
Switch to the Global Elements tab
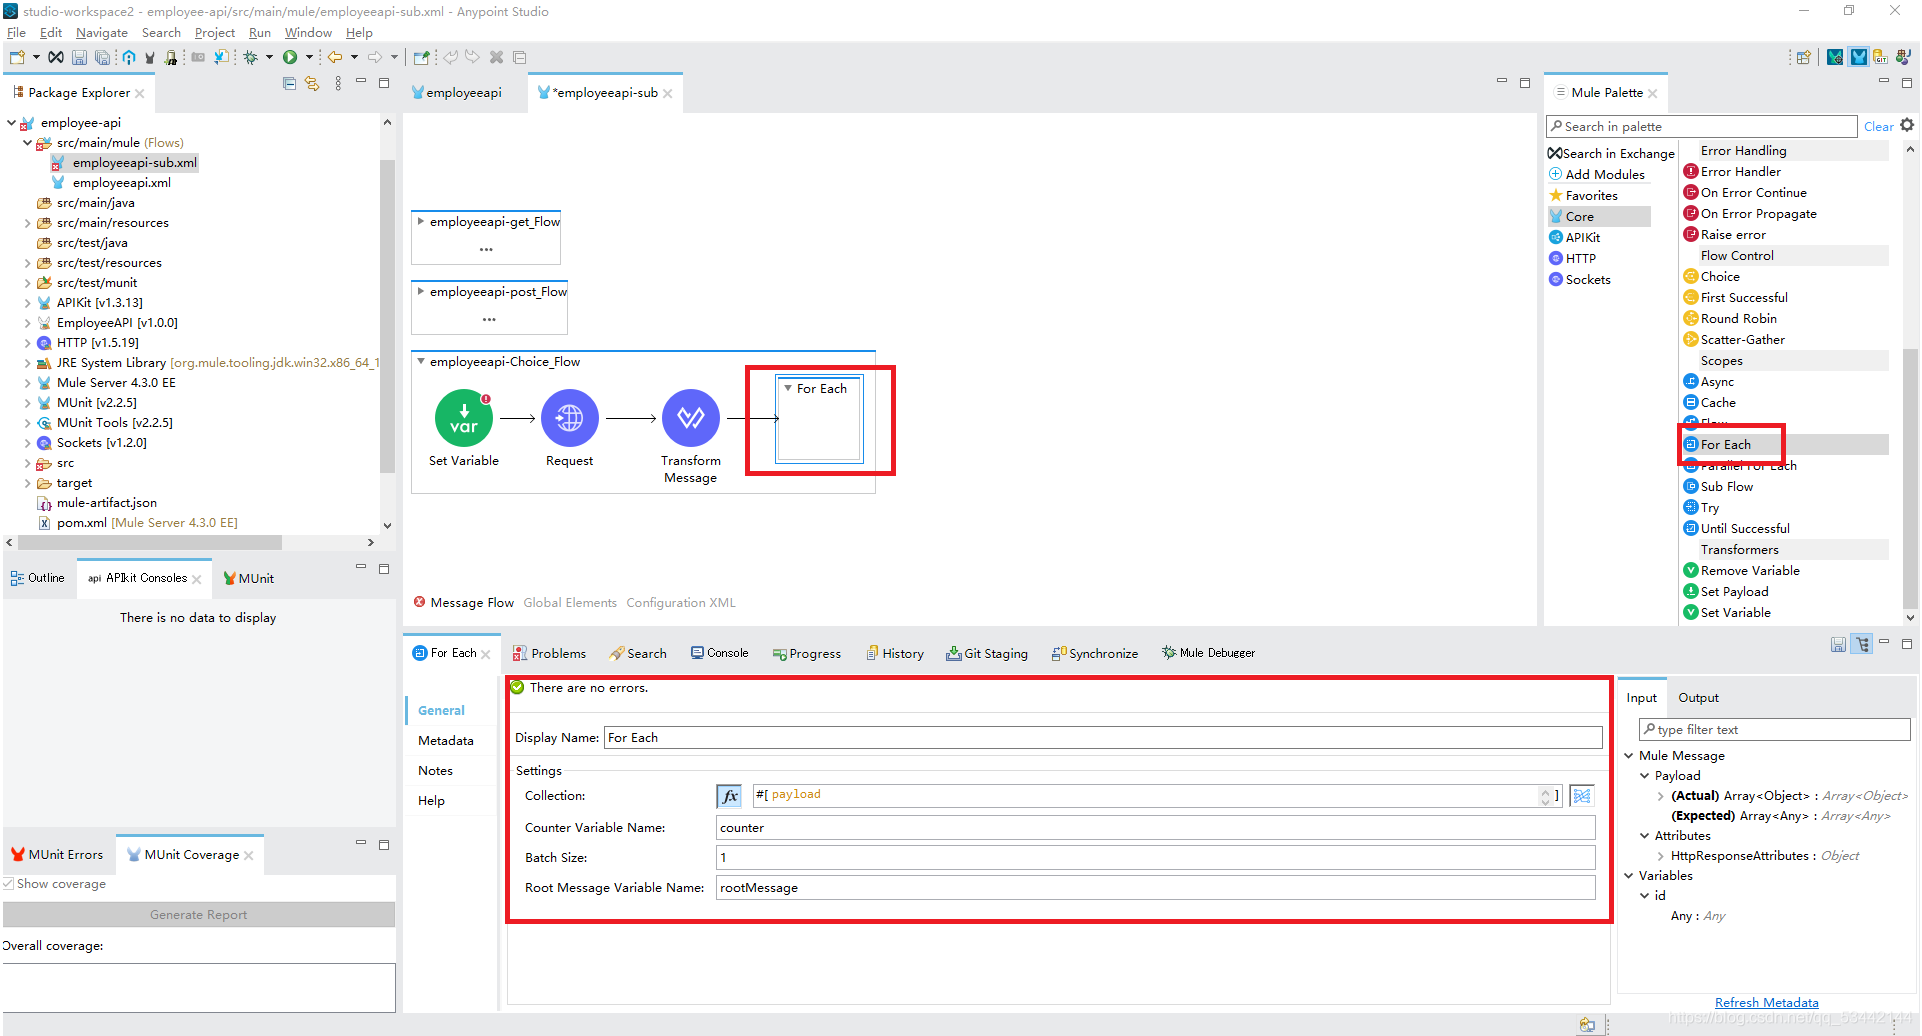(570, 603)
